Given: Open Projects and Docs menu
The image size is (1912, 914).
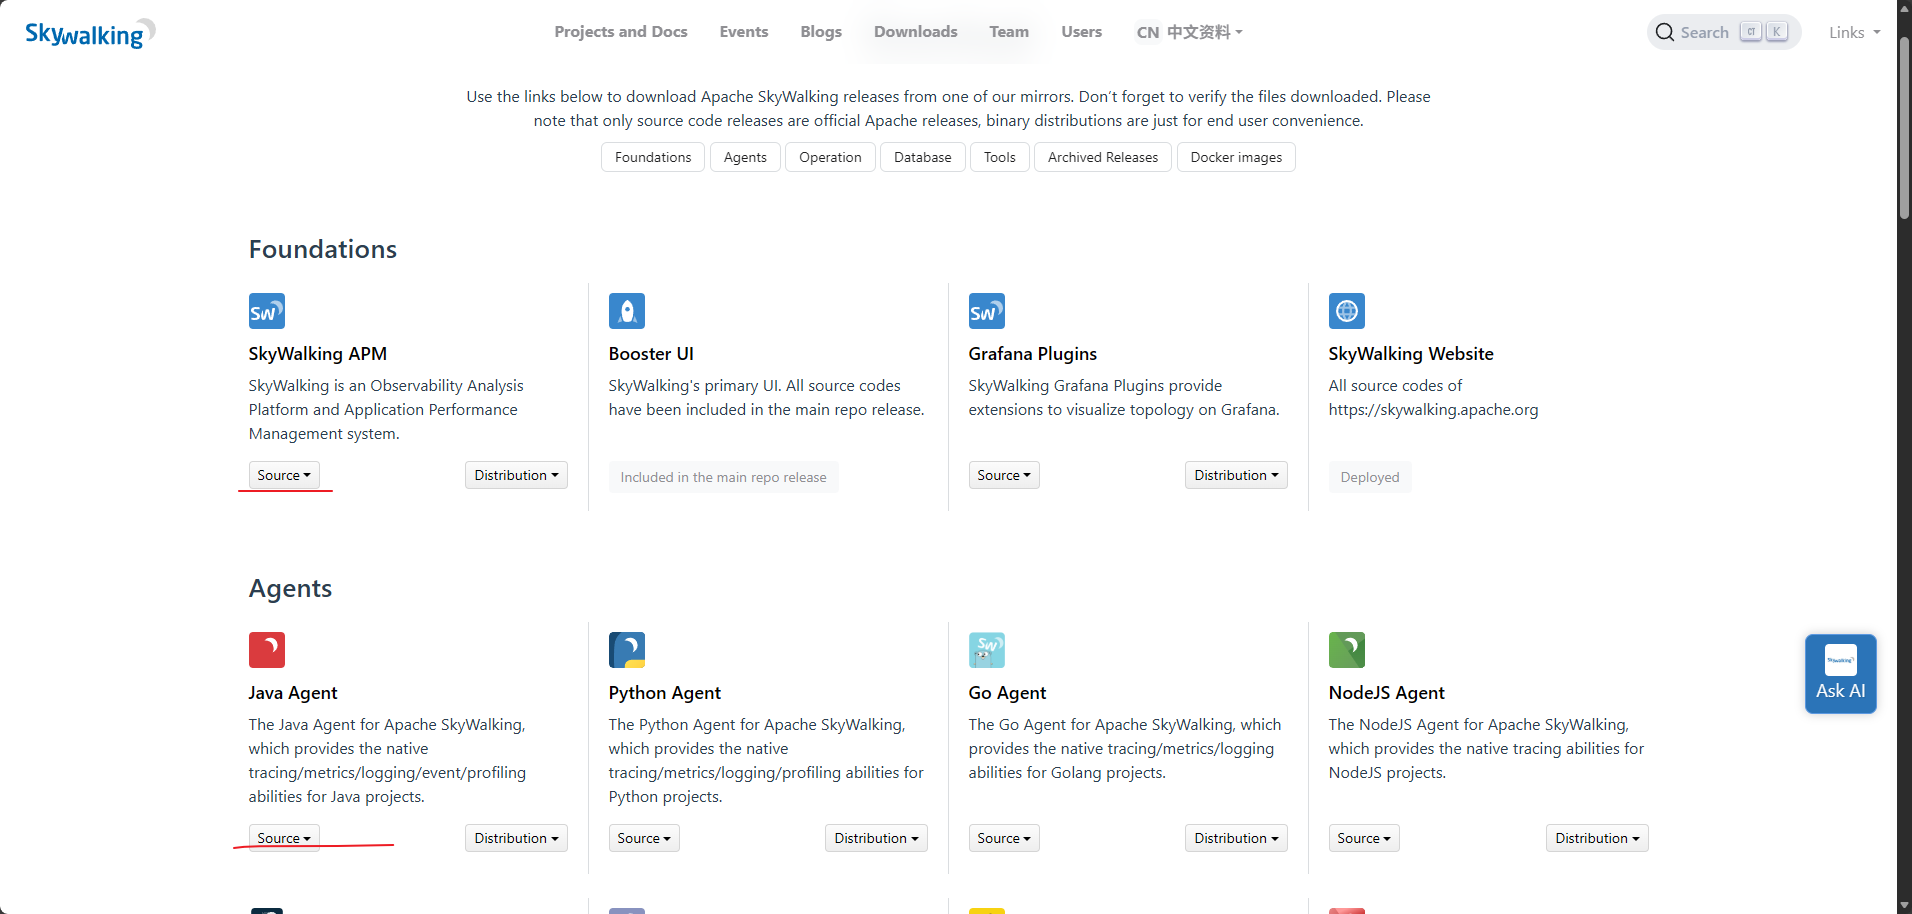Looking at the screenshot, I should tap(621, 32).
